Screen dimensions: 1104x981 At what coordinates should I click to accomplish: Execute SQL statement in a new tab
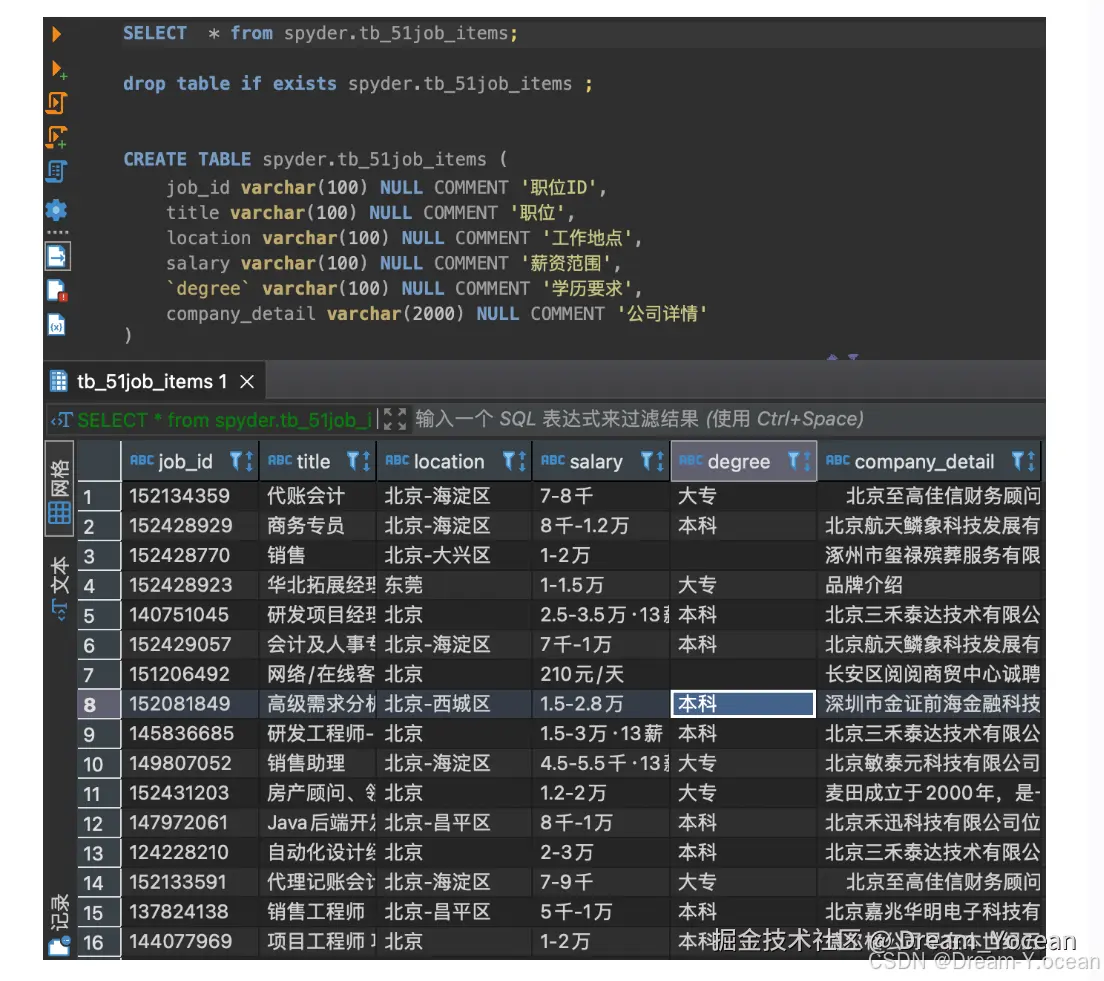click(x=56, y=70)
